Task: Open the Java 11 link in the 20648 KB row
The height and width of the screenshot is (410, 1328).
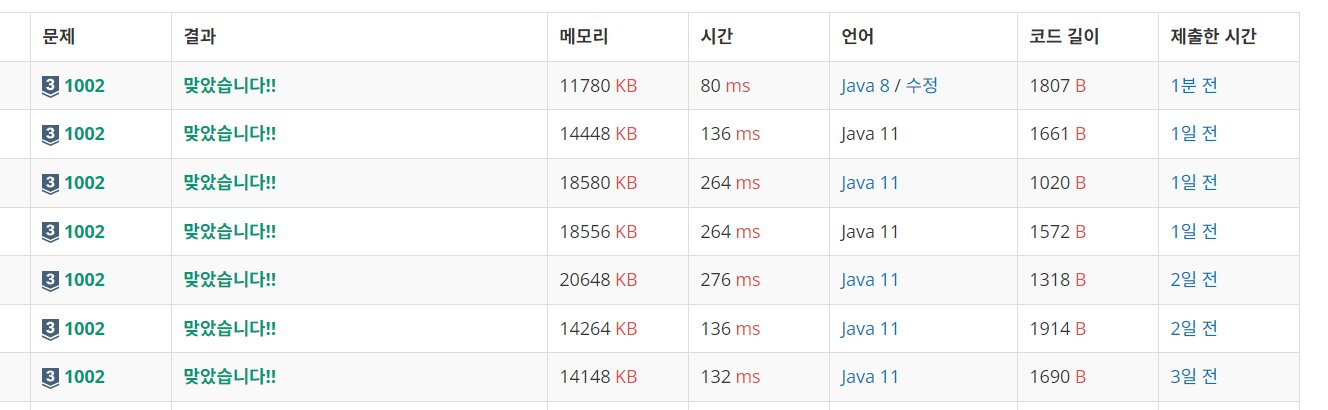Action: coord(870,280)
